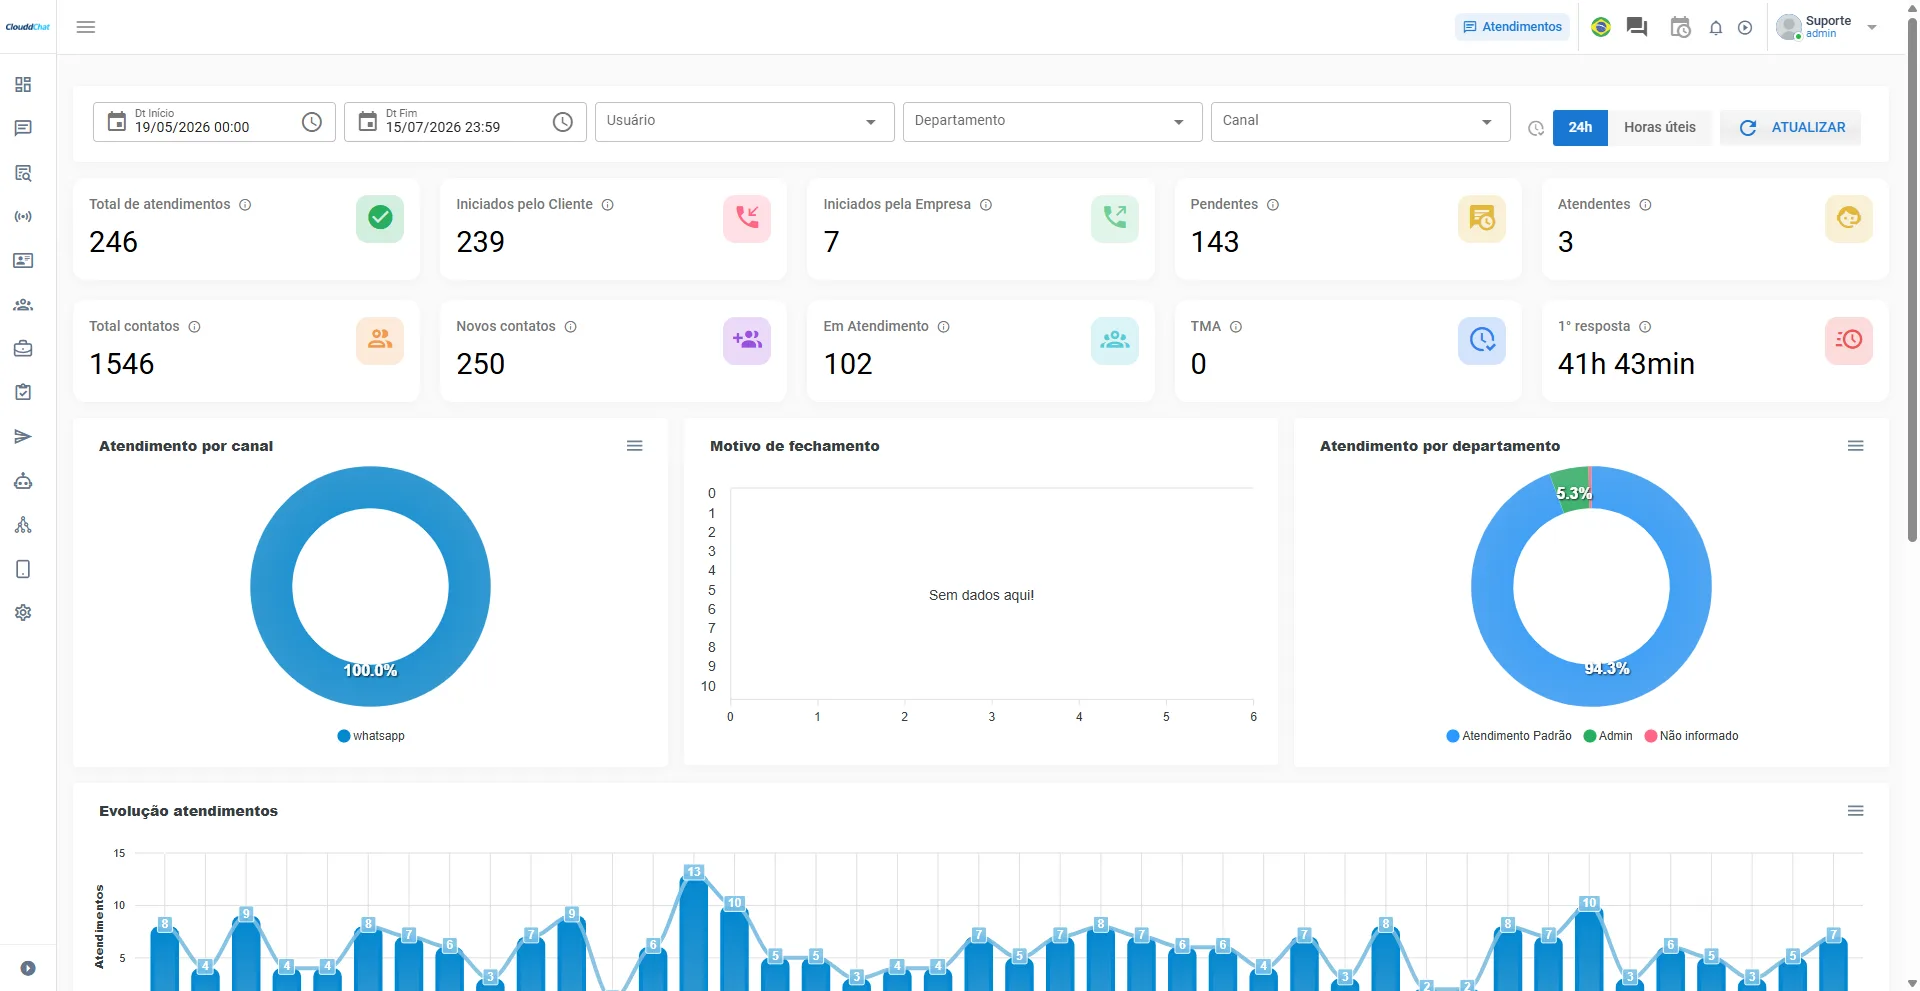Viewport: 1920px width, 991px height.
Task: Click the Total contatos value 1546
Action: point(122,364)
